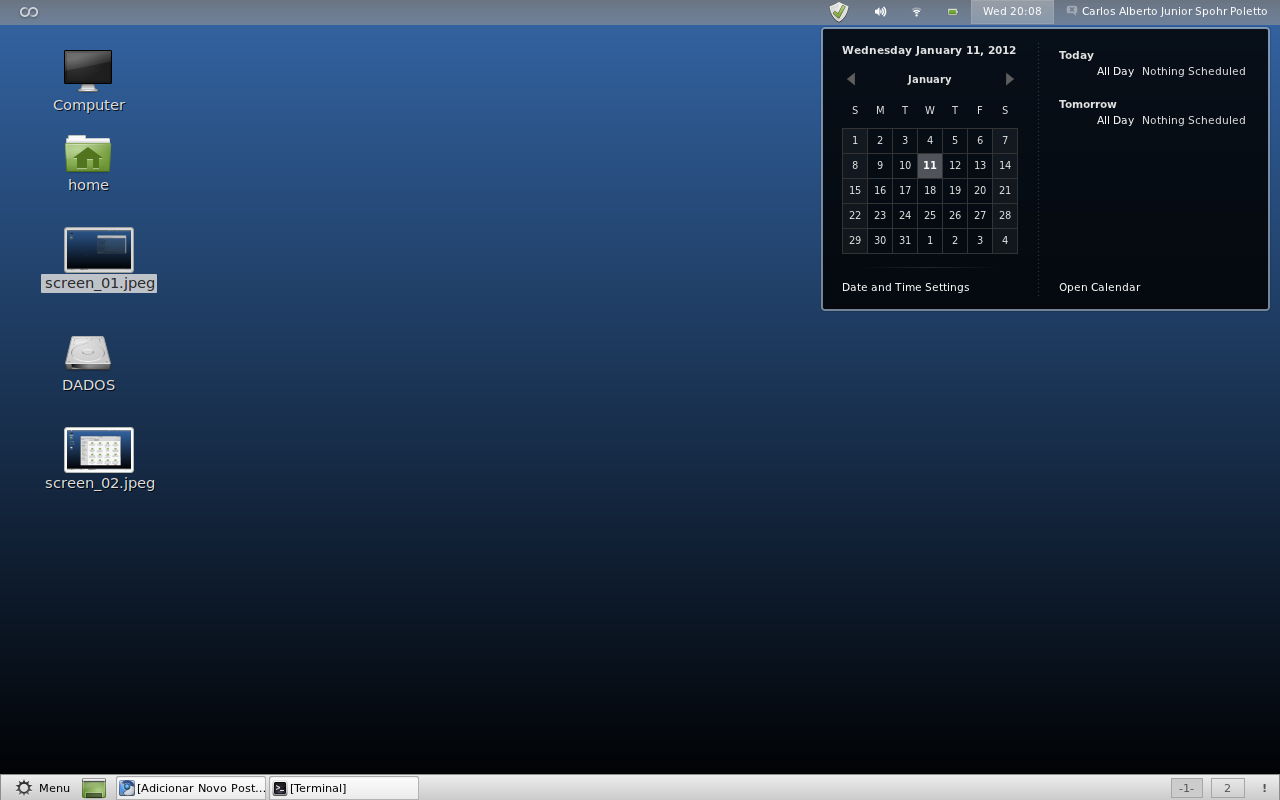Select the screen_01.jpeg thumbnail
Screen dimensions: 1280x800
tap(99, 250)
